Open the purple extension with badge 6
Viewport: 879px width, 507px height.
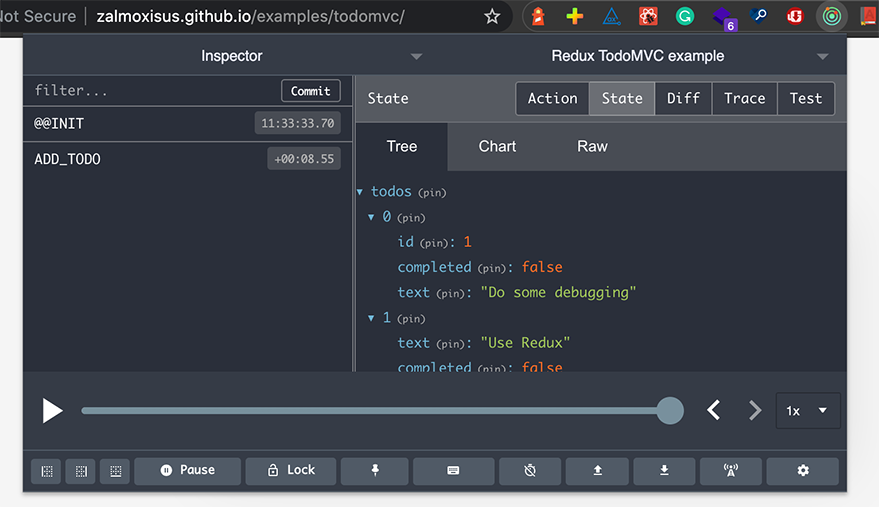[x=723, y=17]
